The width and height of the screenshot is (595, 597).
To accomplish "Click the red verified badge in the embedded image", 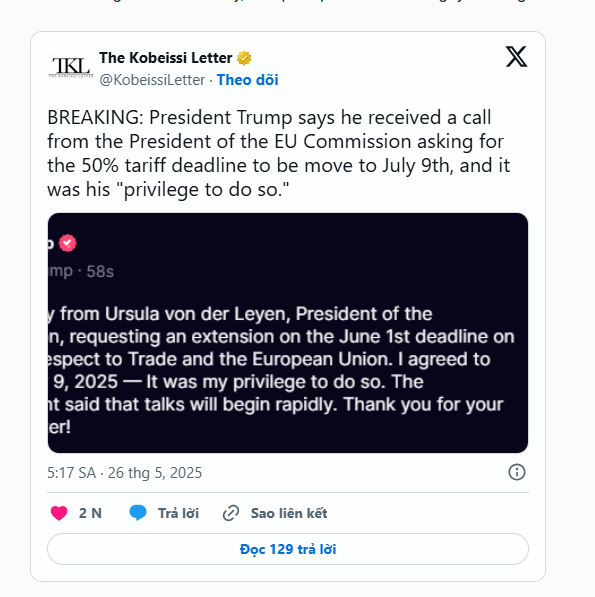I will pos(68,243).
